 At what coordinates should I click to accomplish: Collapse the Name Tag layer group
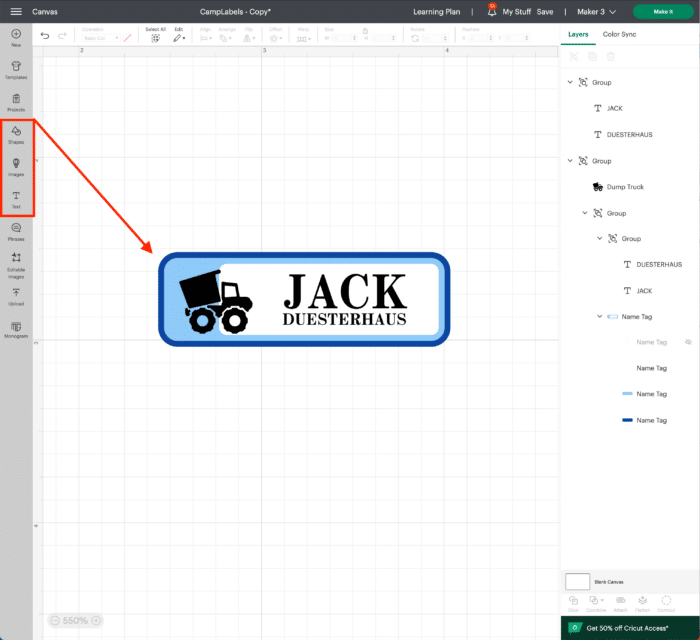[600, 316]
